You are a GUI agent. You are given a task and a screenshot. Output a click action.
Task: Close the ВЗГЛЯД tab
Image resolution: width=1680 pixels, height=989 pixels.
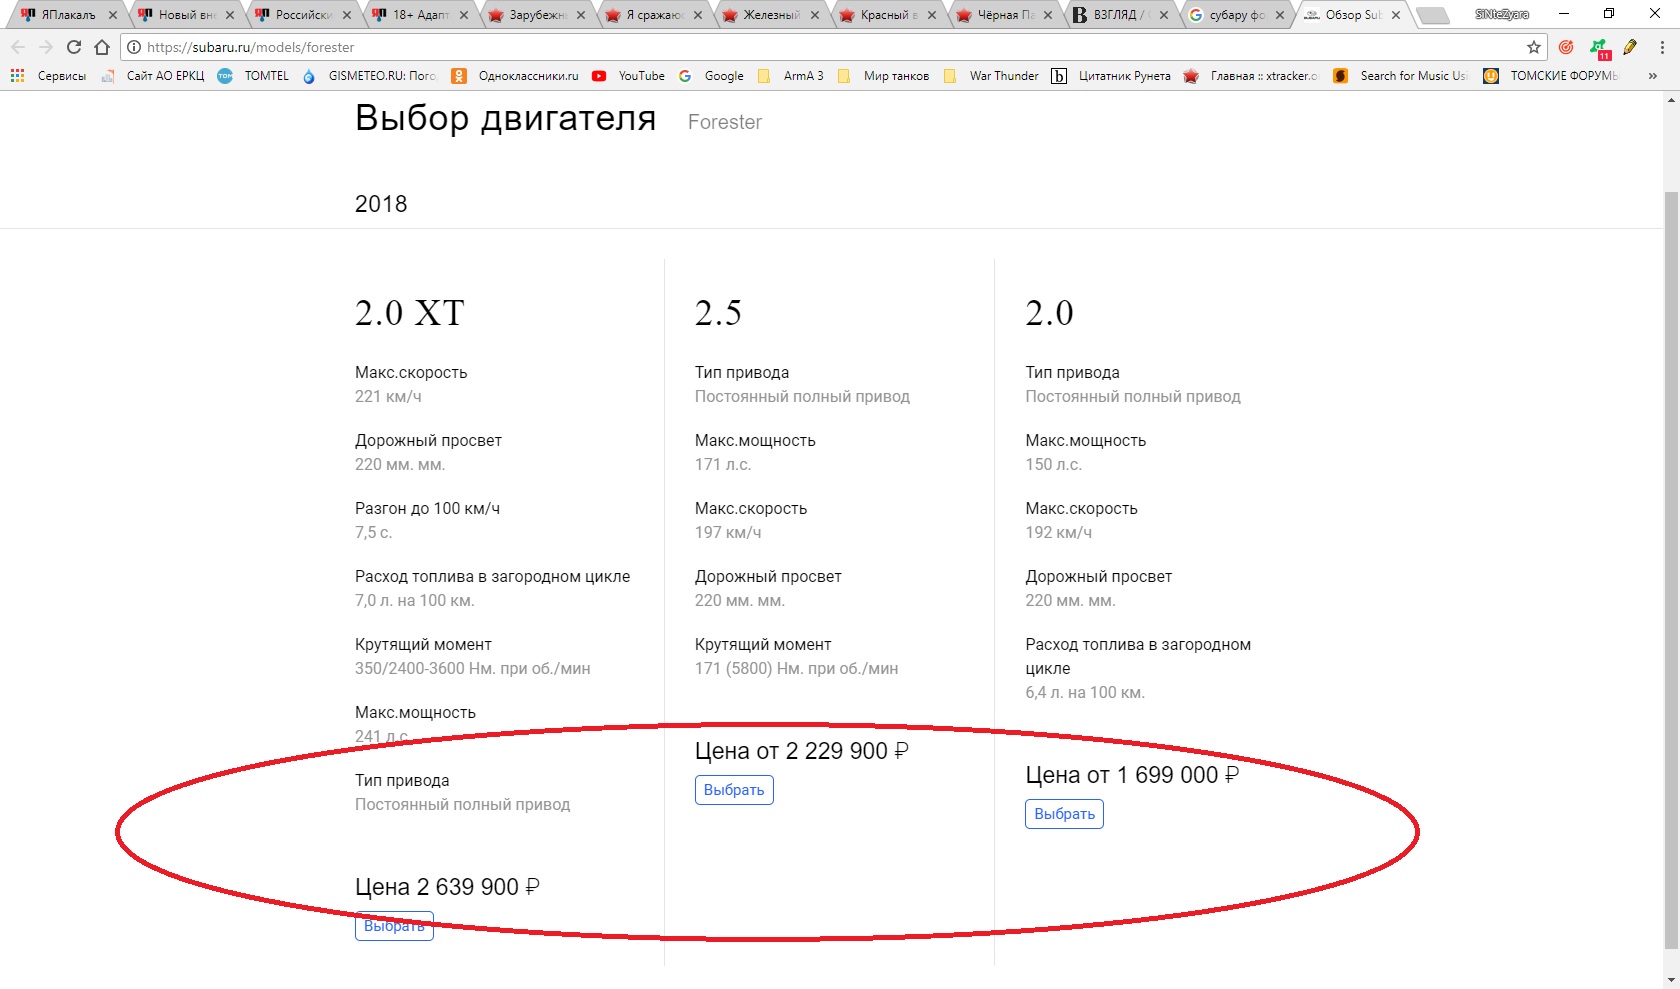(x=1164, y=15)
